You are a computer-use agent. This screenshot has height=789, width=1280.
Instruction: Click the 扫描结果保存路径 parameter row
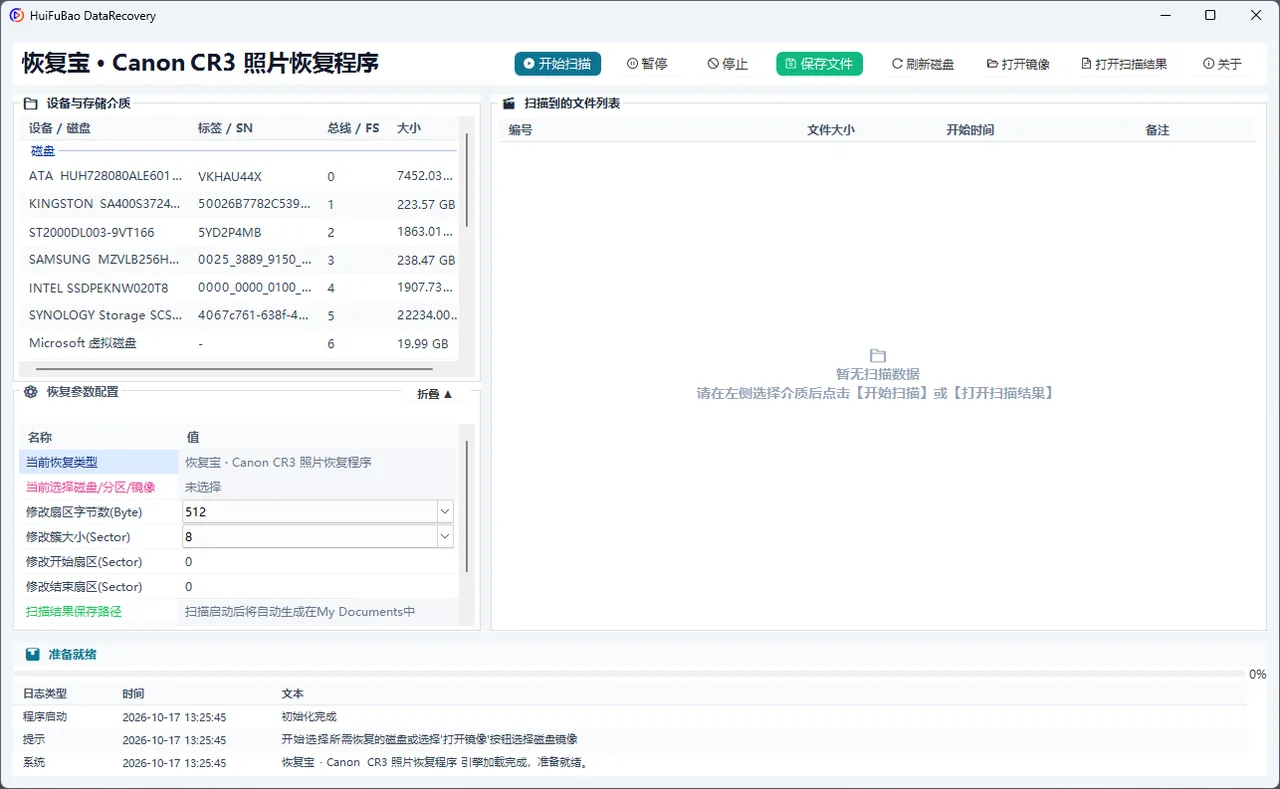click(239, 611)
